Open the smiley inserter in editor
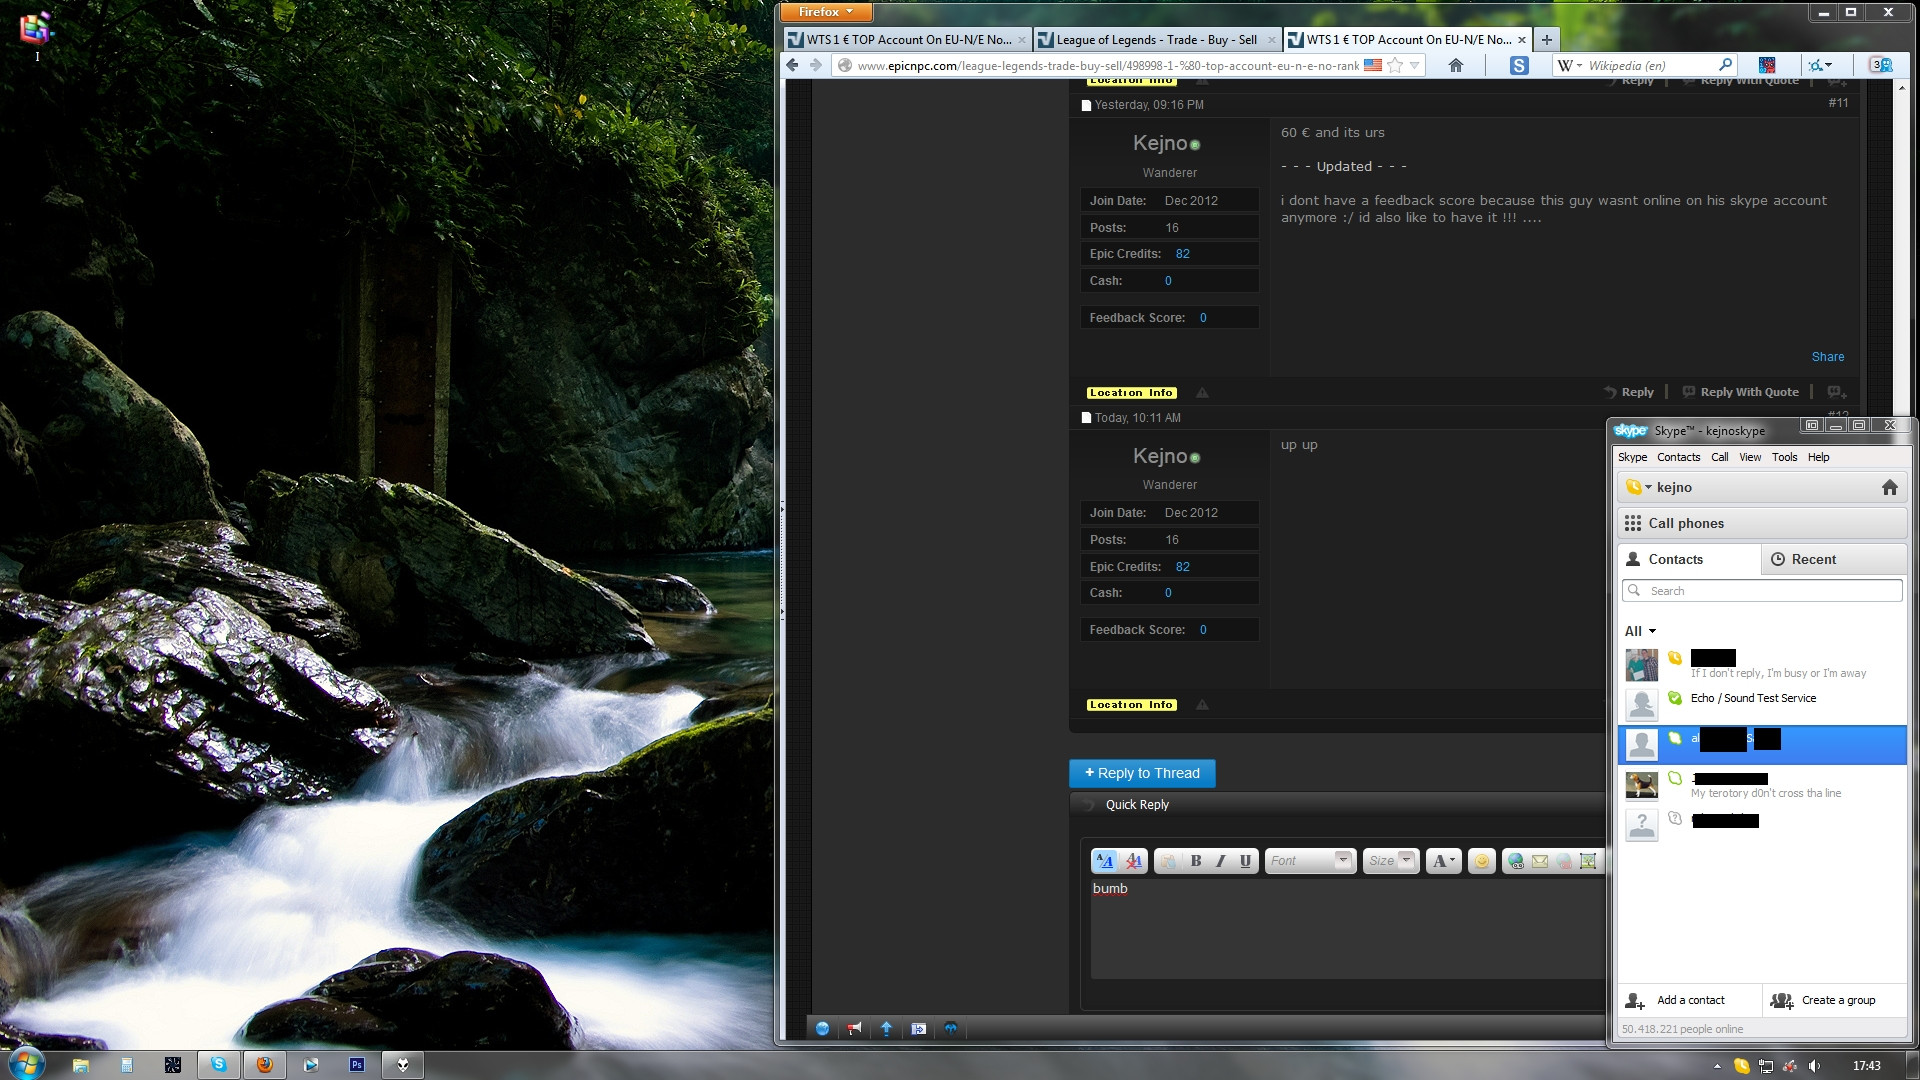The height and width of the screenshot is (1080, 1920). pos(1482,860)
